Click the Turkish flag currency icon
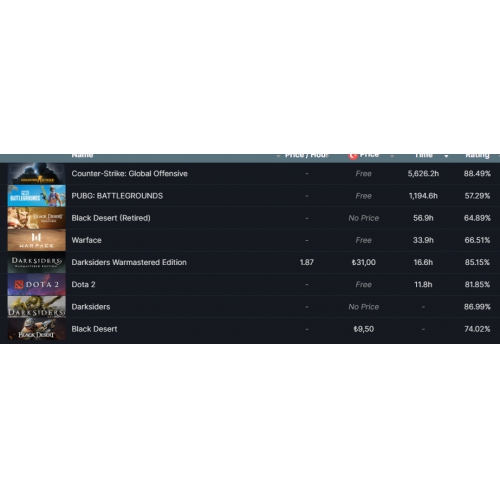 tap(353, 156)
